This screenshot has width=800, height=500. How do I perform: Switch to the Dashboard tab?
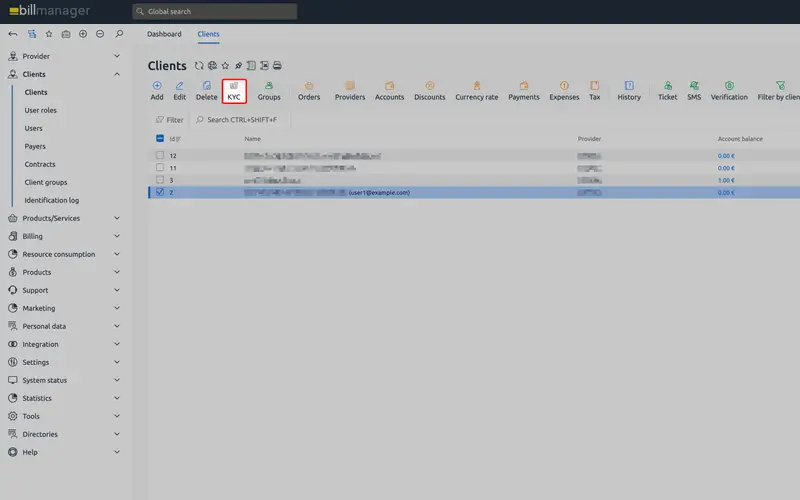[164, 34]
